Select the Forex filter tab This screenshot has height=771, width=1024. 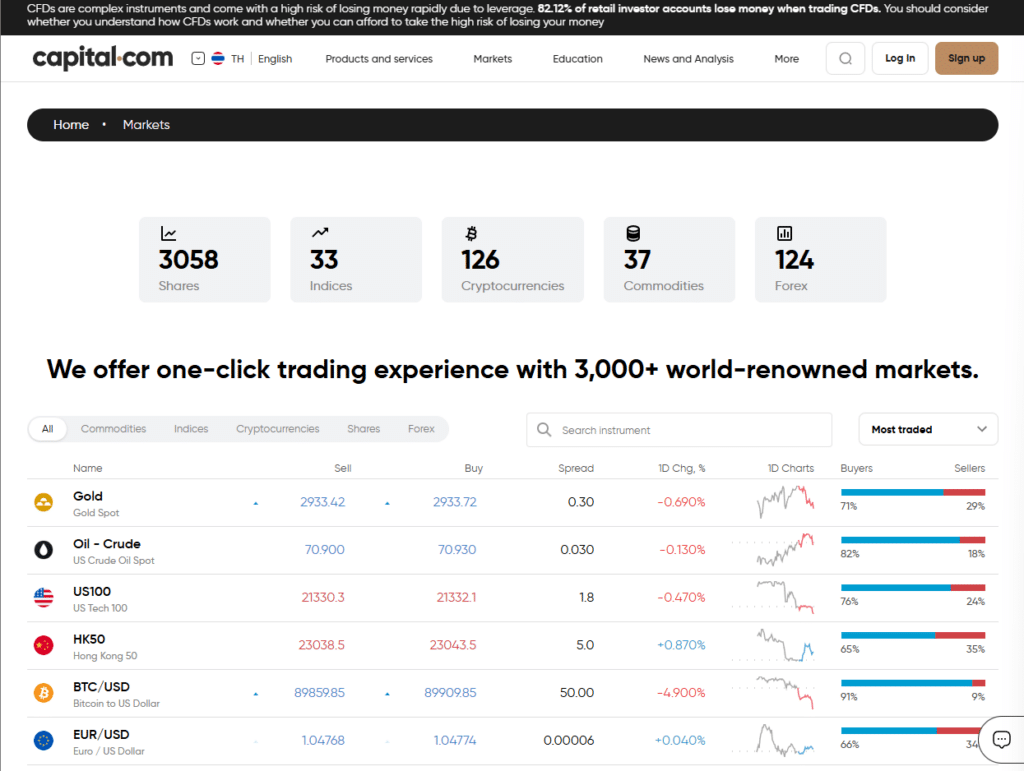pos(421,429)
